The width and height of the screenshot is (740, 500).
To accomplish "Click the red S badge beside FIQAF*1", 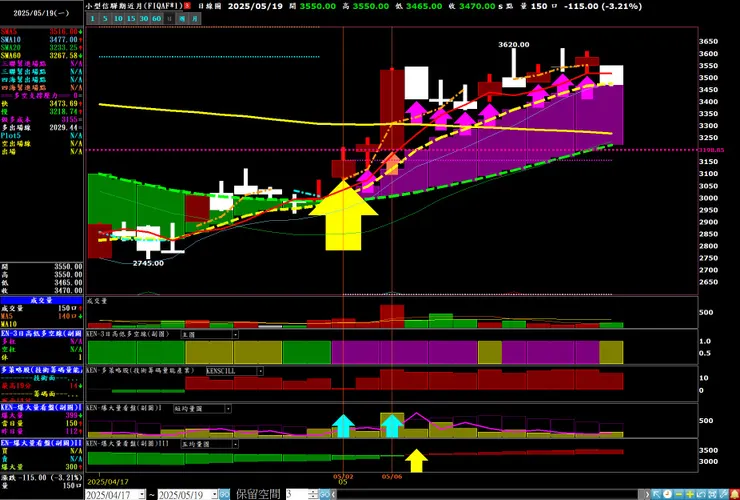I will click(x=187, y=6).
